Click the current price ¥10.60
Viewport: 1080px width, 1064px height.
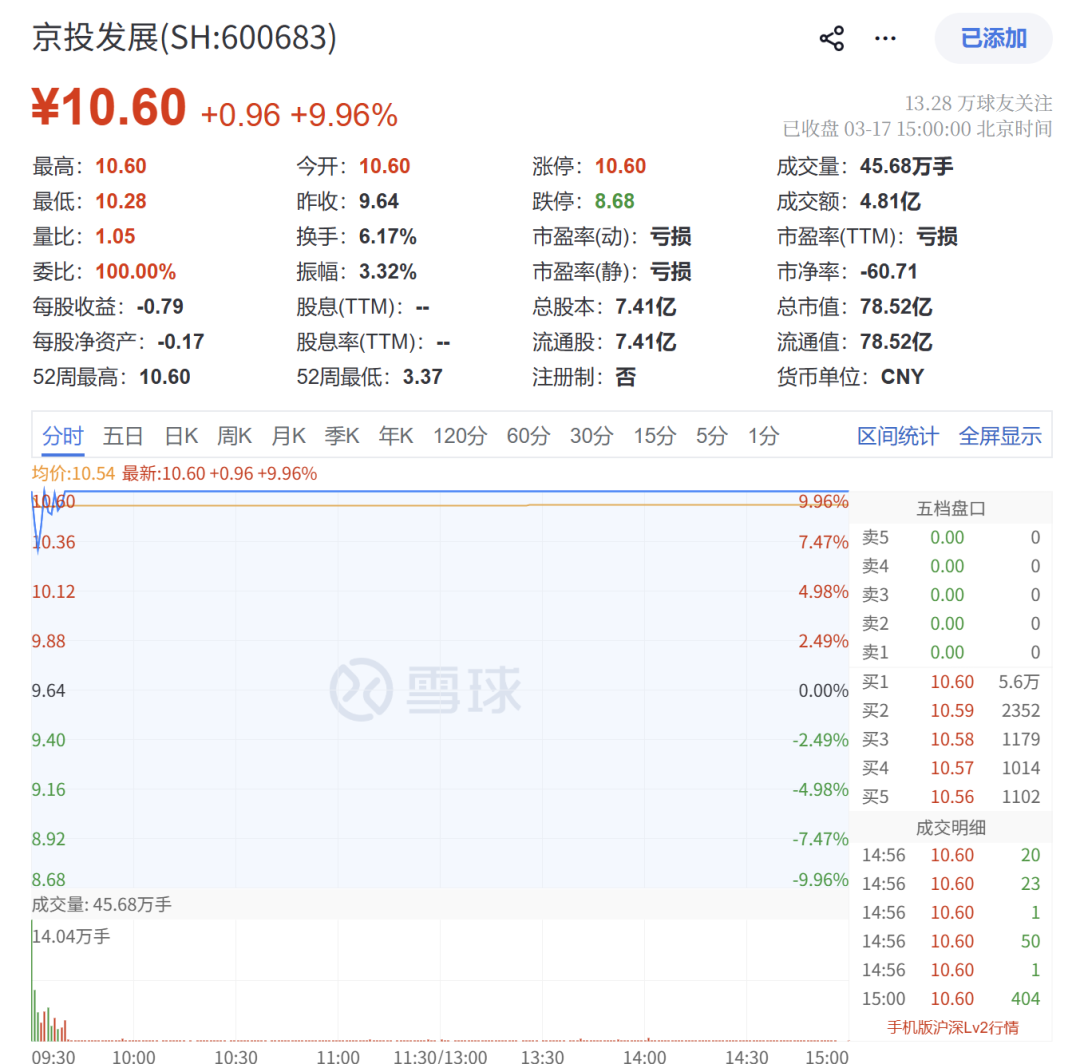109,107
